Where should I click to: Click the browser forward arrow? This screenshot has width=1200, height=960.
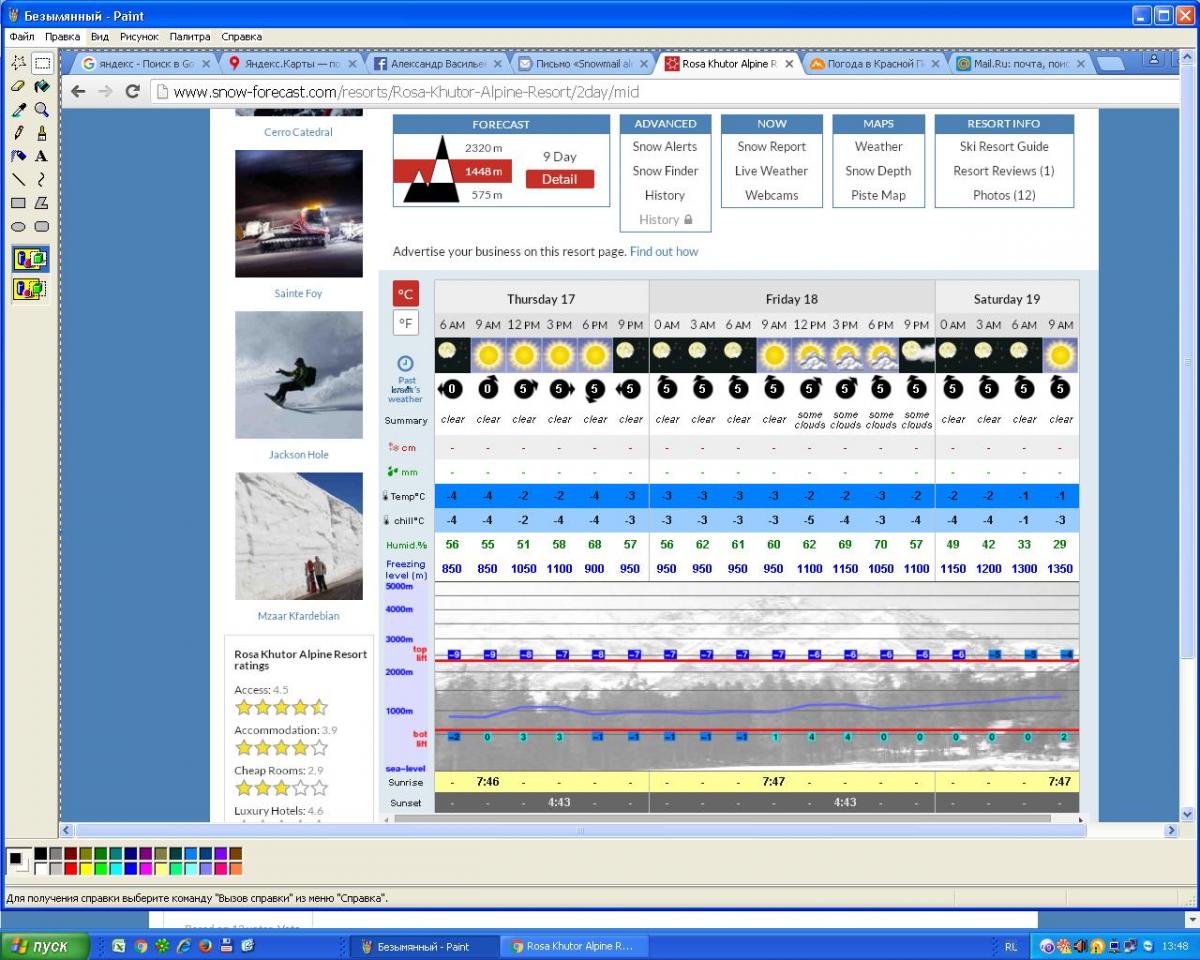tap(105, 91)
